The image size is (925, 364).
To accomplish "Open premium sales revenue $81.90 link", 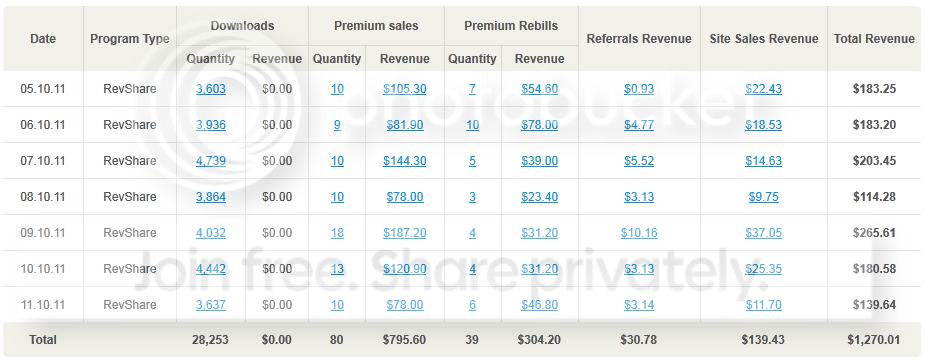I will 405,125.
